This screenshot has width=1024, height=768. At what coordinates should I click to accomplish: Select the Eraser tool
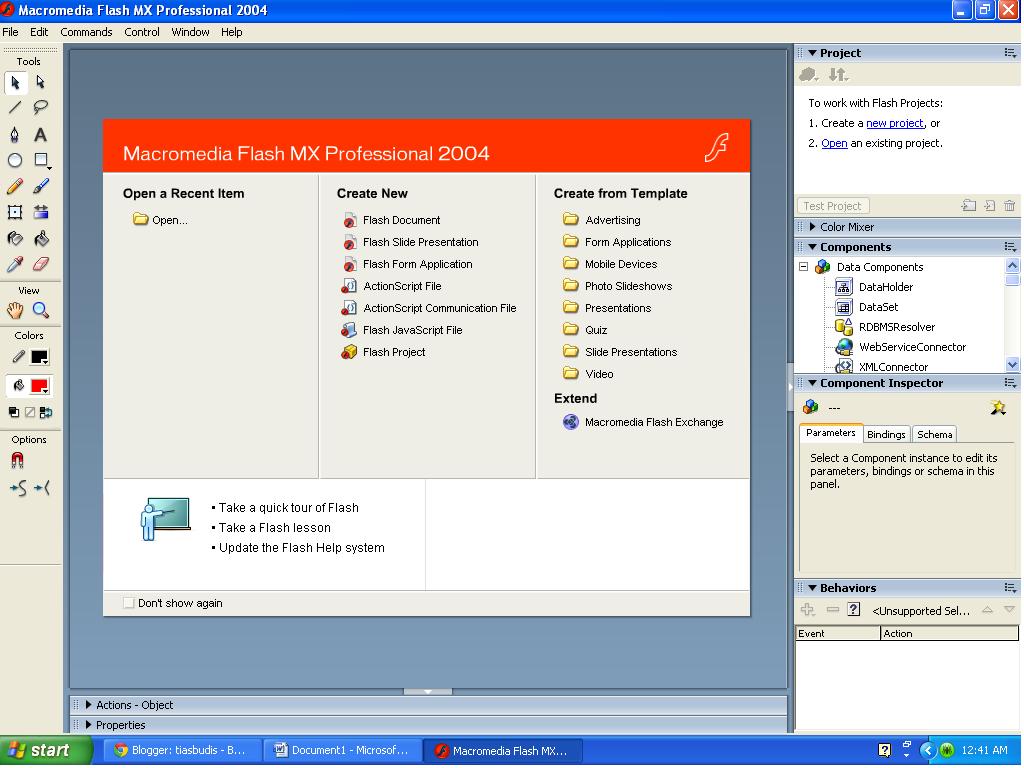(40, 264)
